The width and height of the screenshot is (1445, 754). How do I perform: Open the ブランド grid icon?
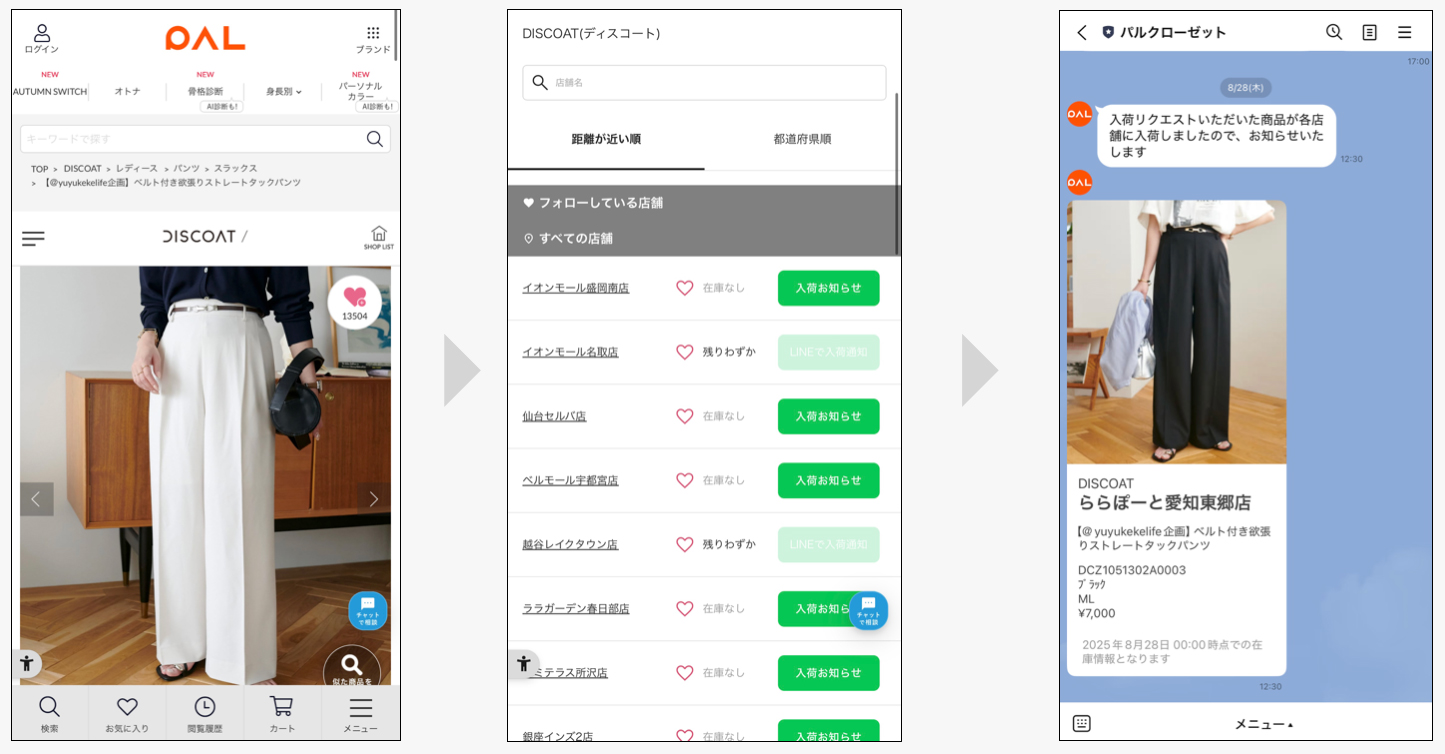373,38
